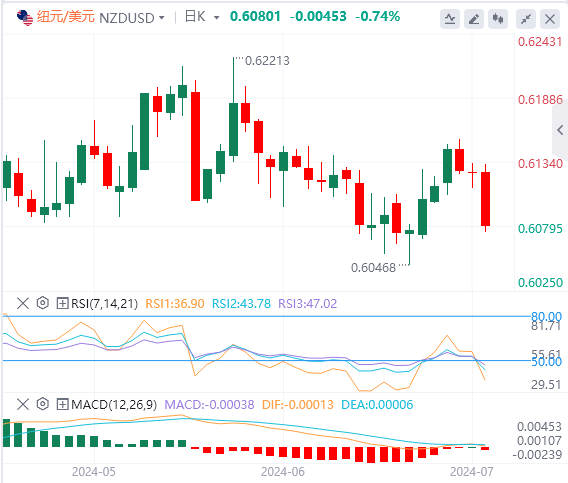Click the MACD(12,26,9) indicator label
The height and width of the screenshot is (483, 568).
[x=114, y=404]
